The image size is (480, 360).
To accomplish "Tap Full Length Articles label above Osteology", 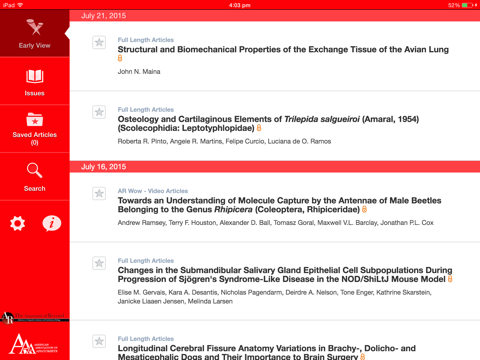I will point(146,110).
